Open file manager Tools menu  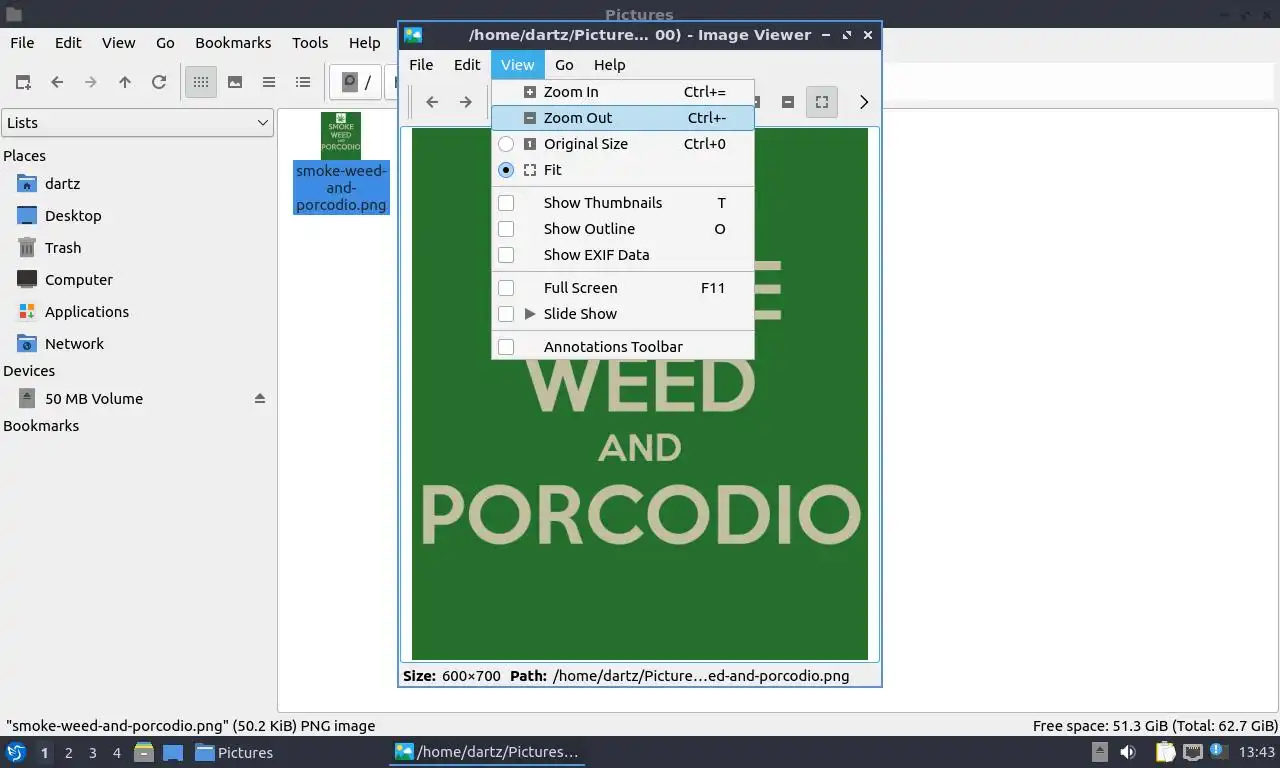click(x=310, y=43)
